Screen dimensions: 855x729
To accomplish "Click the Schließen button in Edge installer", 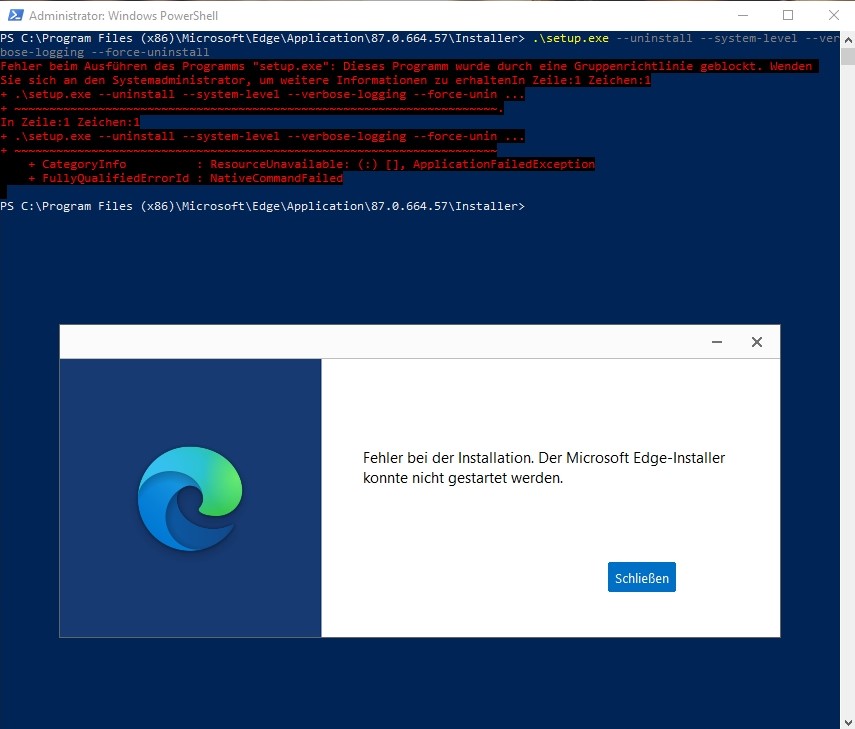I will (x=642, y=577).
